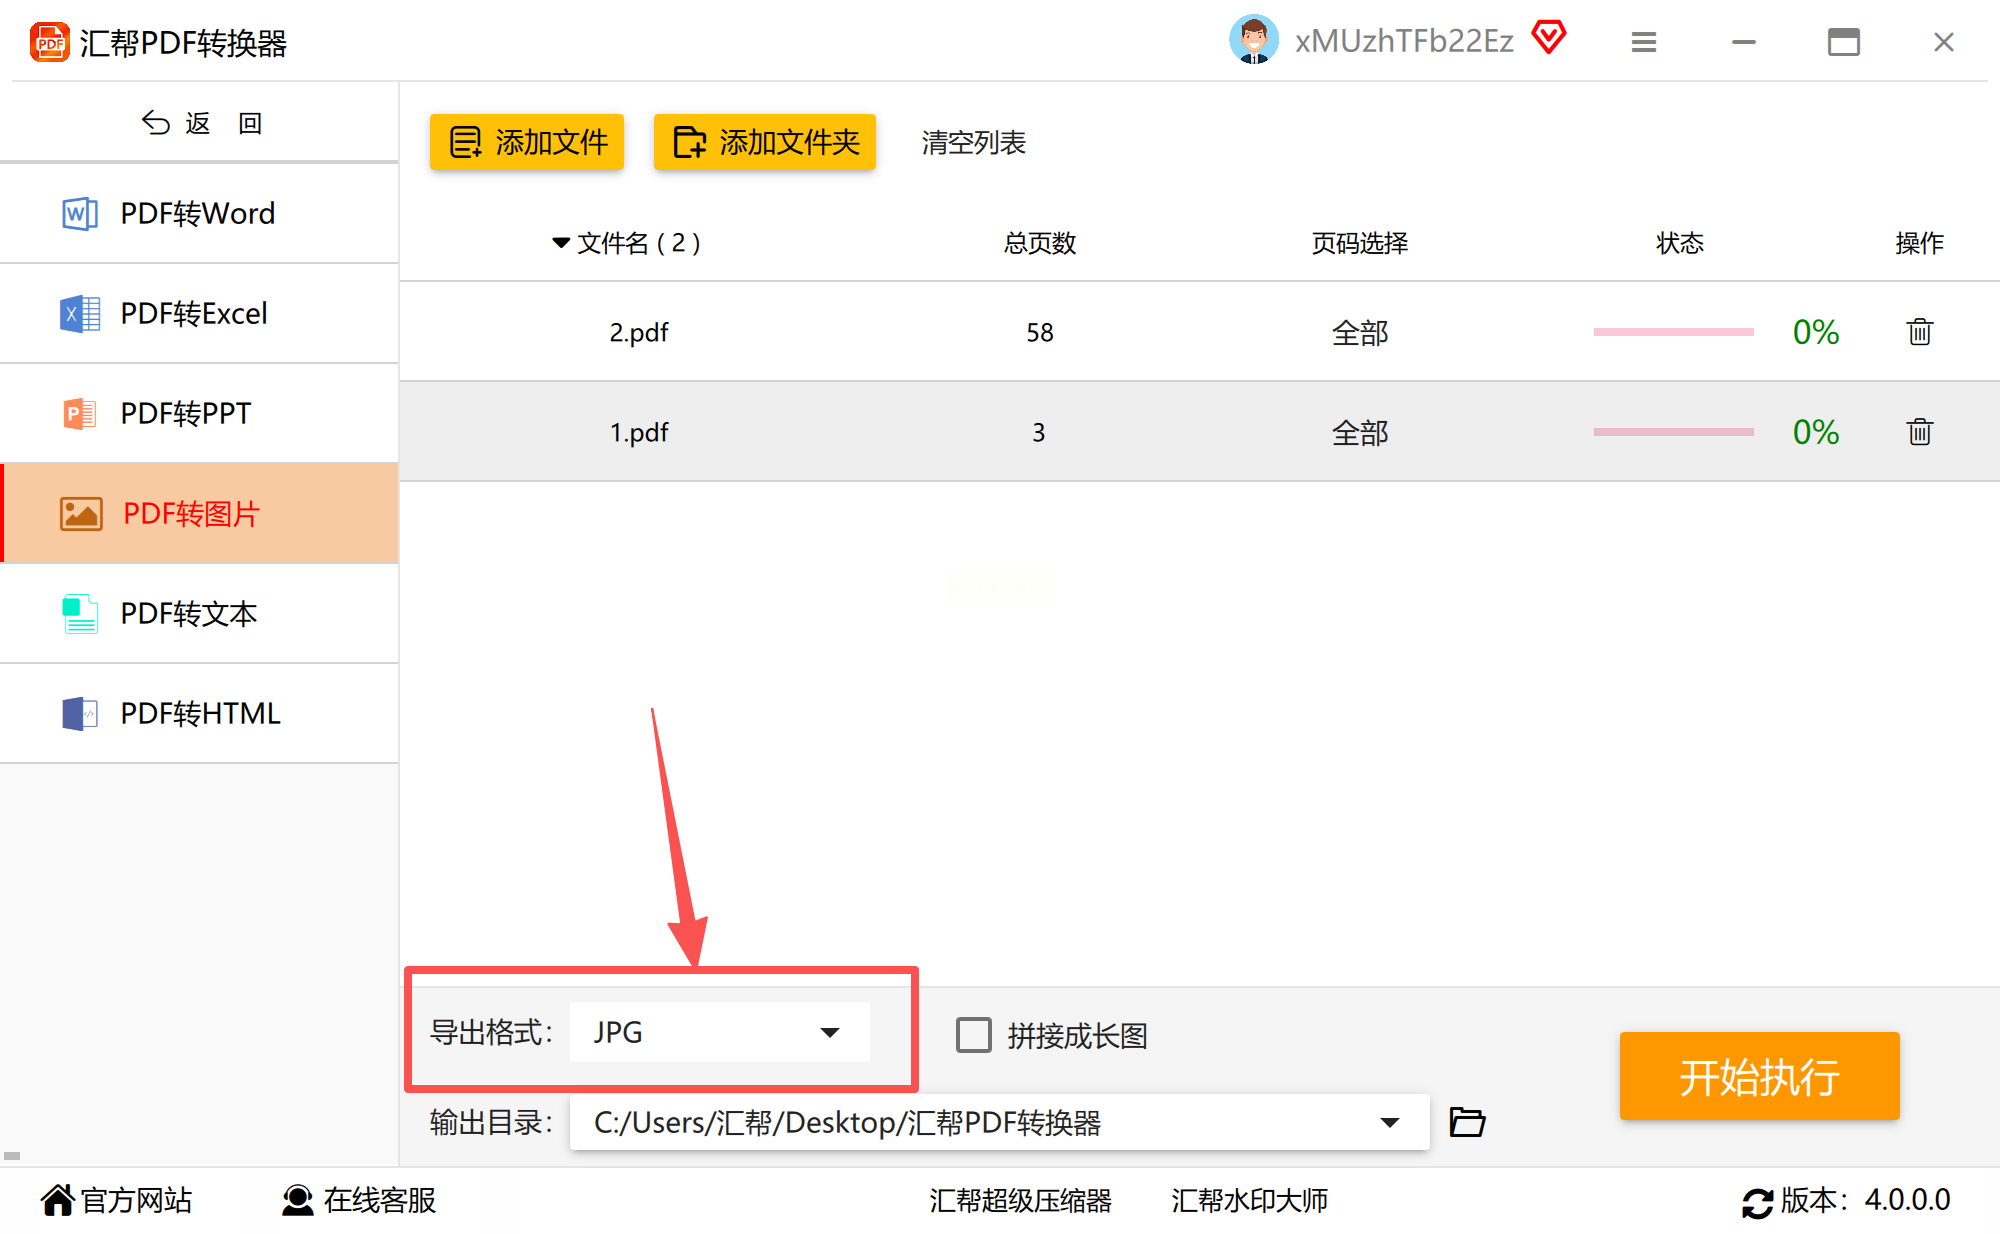The height and width of the screenshot is (1234, 2000).
Task: Toggle the file name column sort arrow
Action: 561,243
